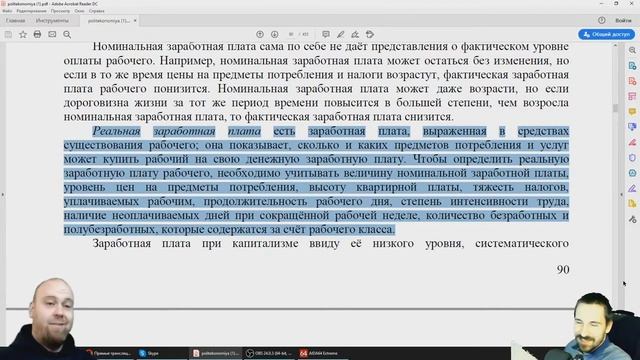640x360 pixels.
Task: Select the highlight text pen tool
Action: pos(340,34)
